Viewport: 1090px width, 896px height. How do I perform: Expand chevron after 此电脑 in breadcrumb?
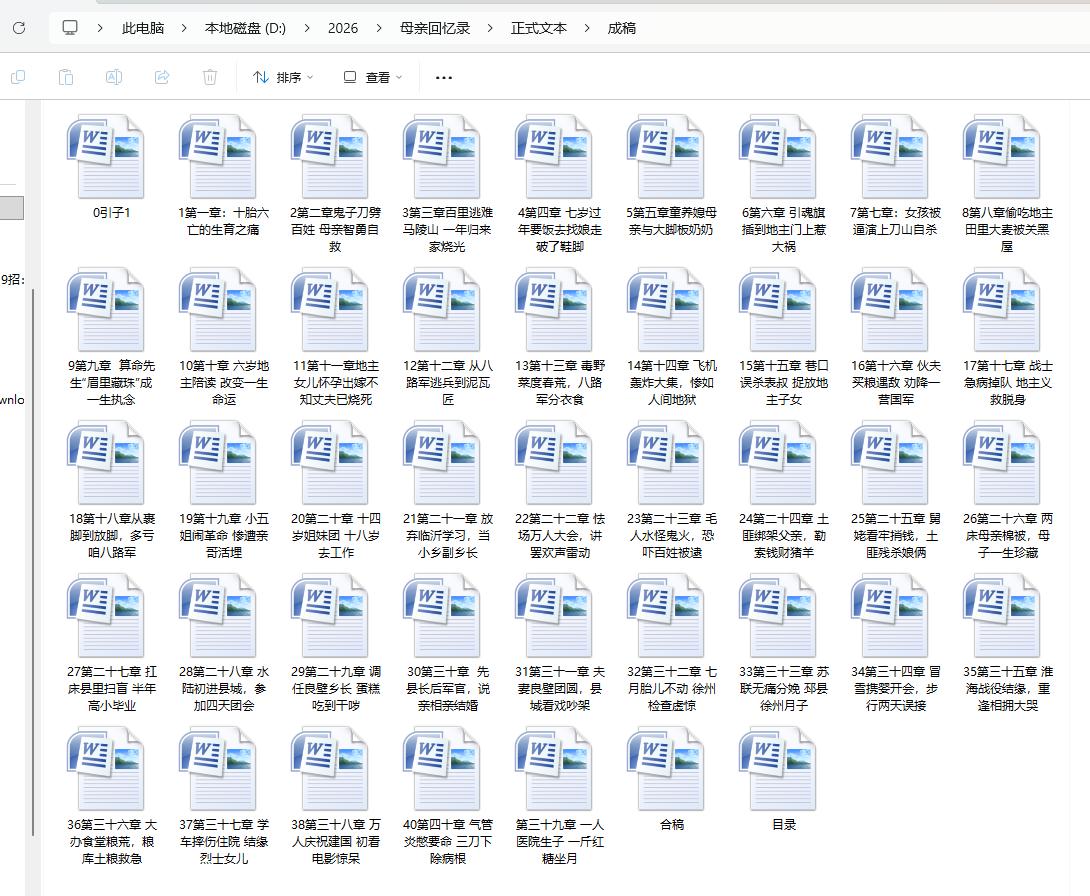[184, 28]
